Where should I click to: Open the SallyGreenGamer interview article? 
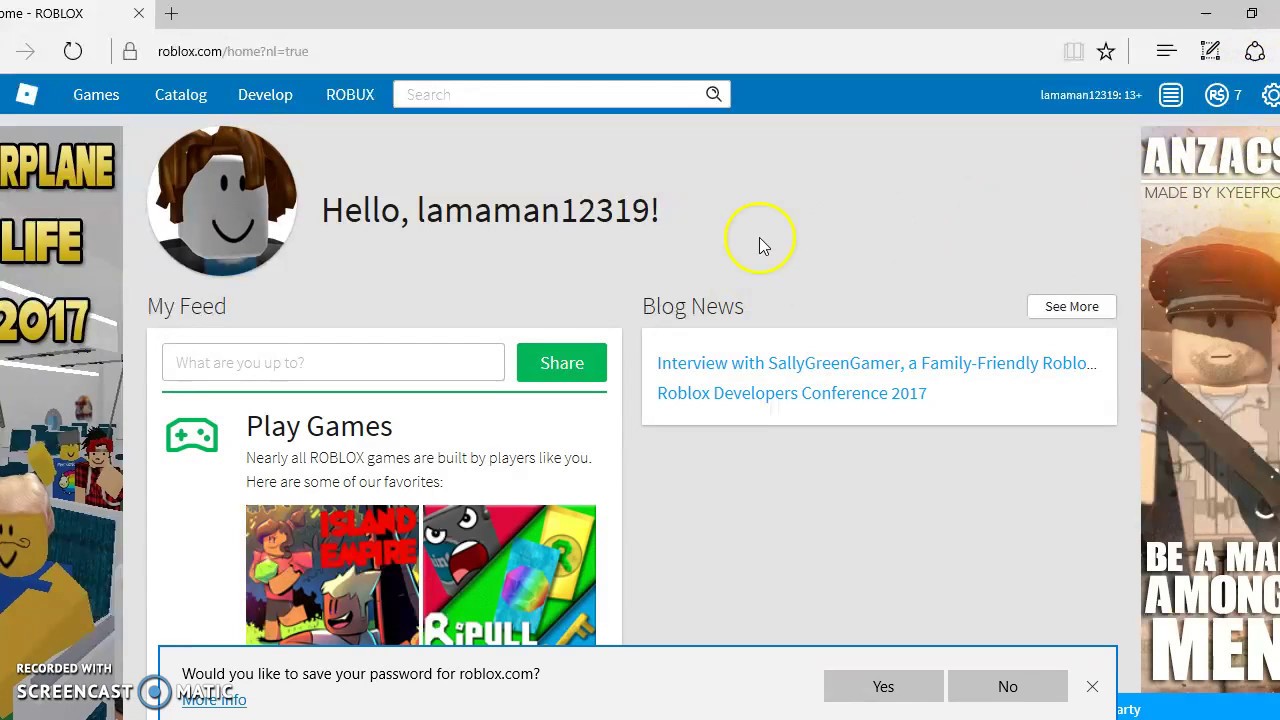[x=877, y=363]
